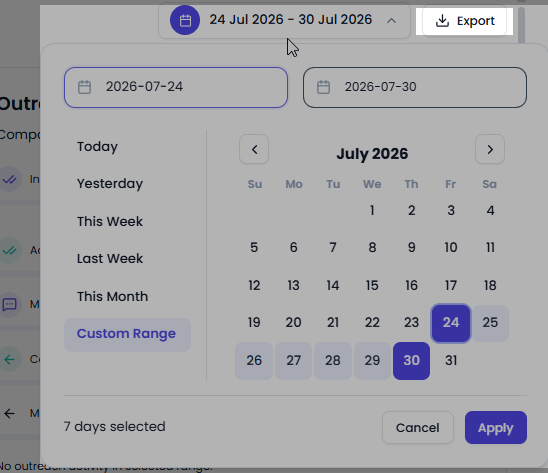Select July 31 in the calendar grid

click(x=451, y=360)
